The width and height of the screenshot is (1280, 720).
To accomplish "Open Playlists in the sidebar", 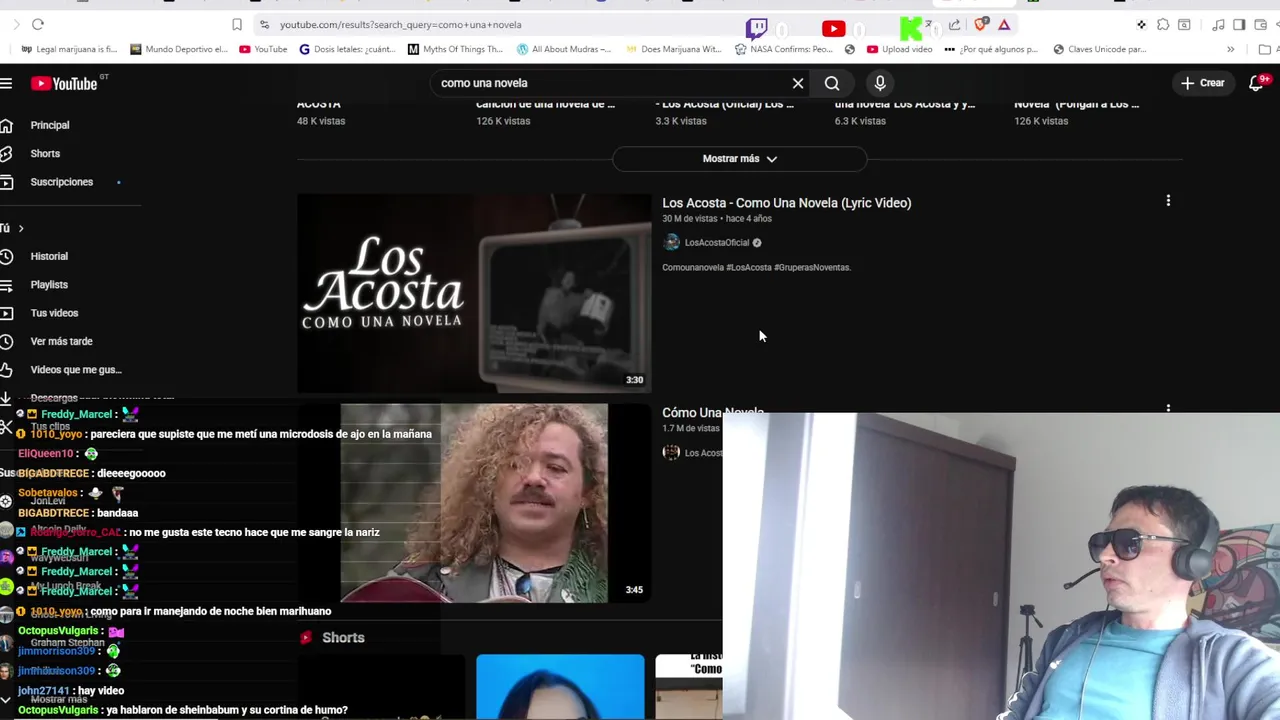I will [x=49, y=285].
